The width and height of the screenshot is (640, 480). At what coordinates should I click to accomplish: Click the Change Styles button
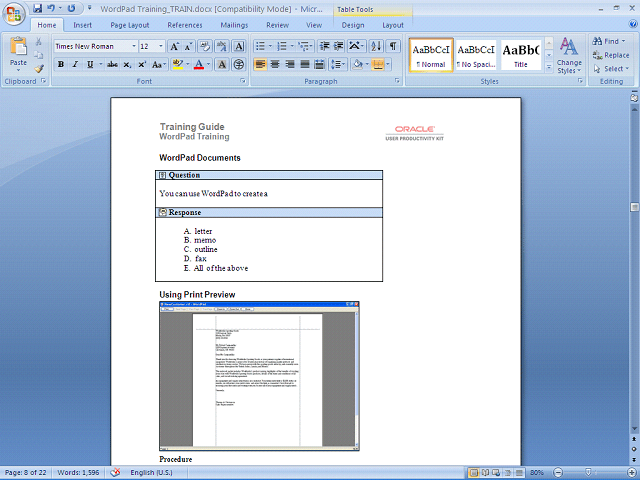tap(569, 56)
